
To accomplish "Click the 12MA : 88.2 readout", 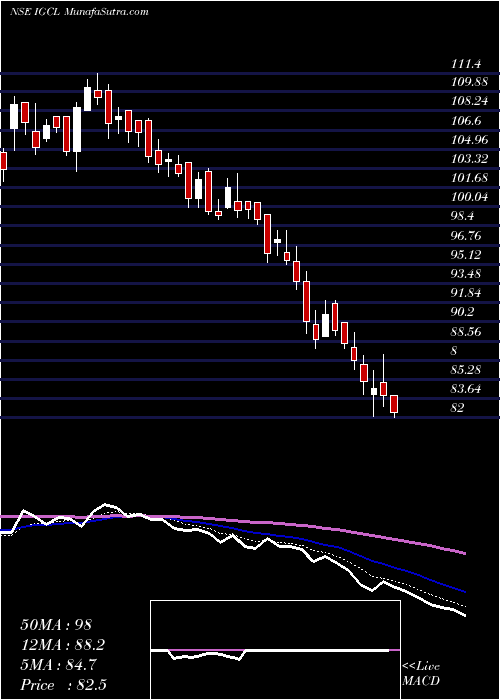I will point(63,645).
